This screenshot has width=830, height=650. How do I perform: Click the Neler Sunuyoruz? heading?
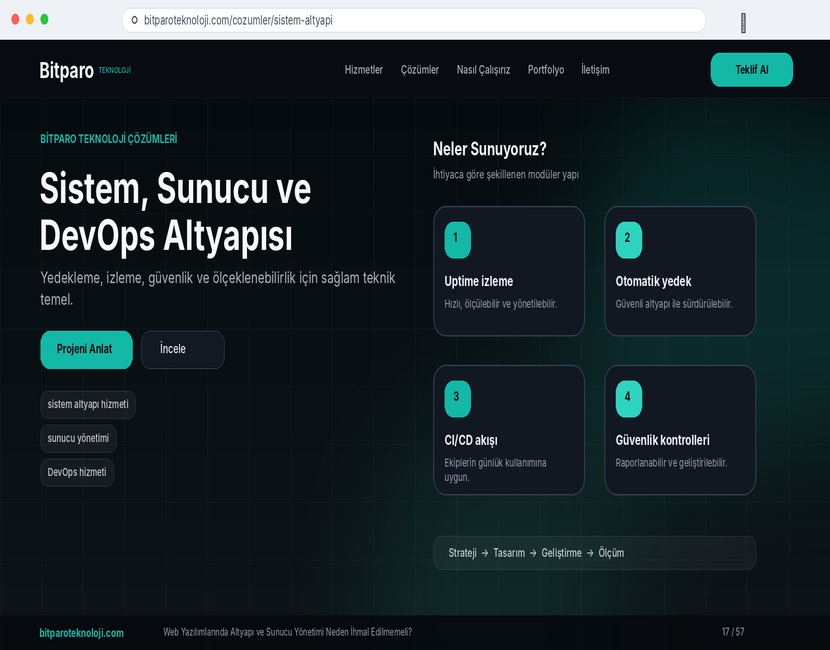click(x=490, y=149)
